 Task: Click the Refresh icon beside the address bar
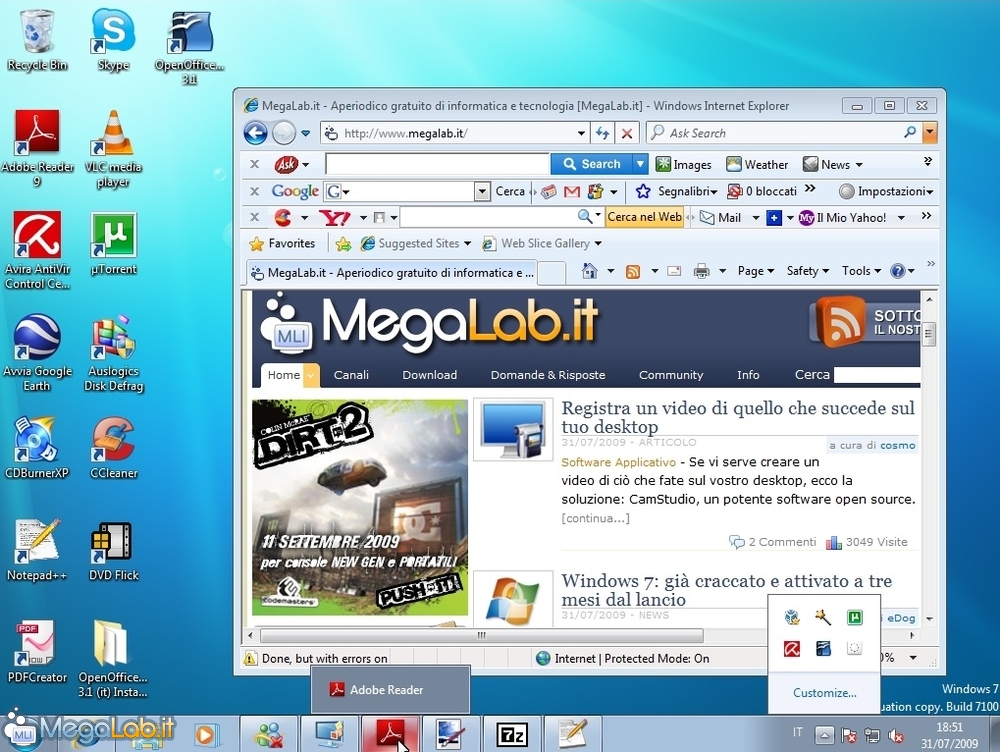coord(603,133)
